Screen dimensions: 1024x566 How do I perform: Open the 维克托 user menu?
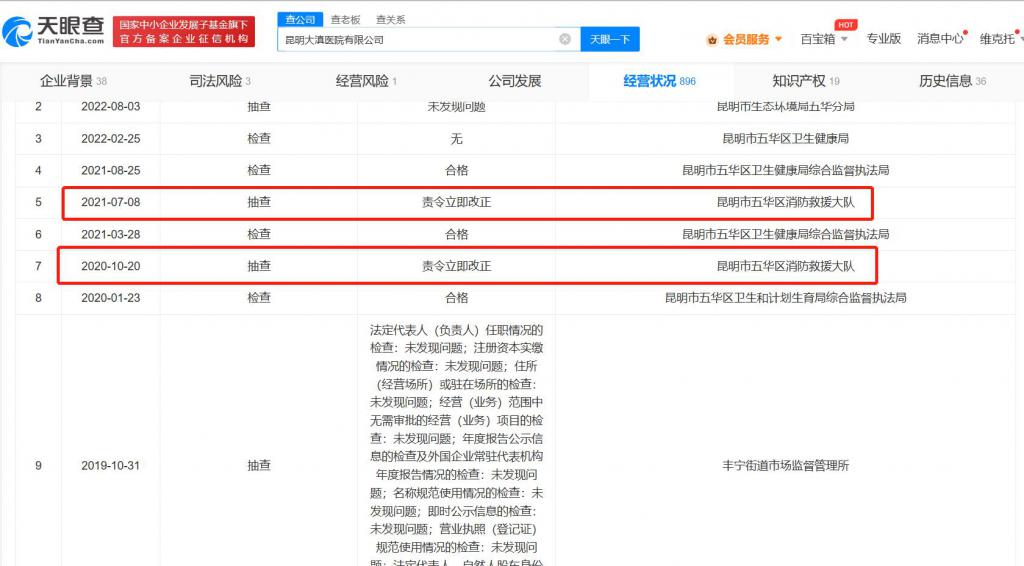[x=1000, y=39]
